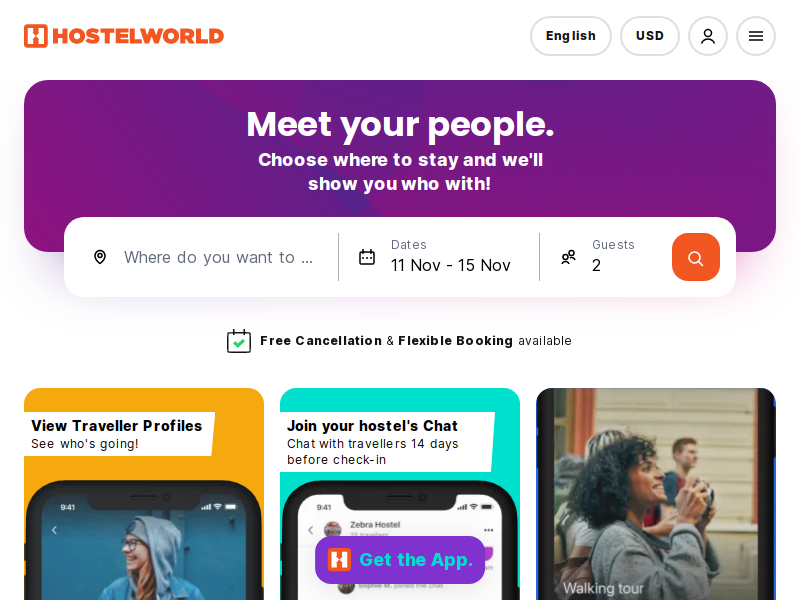This screenshot has width=800, height=600.
Task: Click the orange search magnifier button
Action: [695, 257]
